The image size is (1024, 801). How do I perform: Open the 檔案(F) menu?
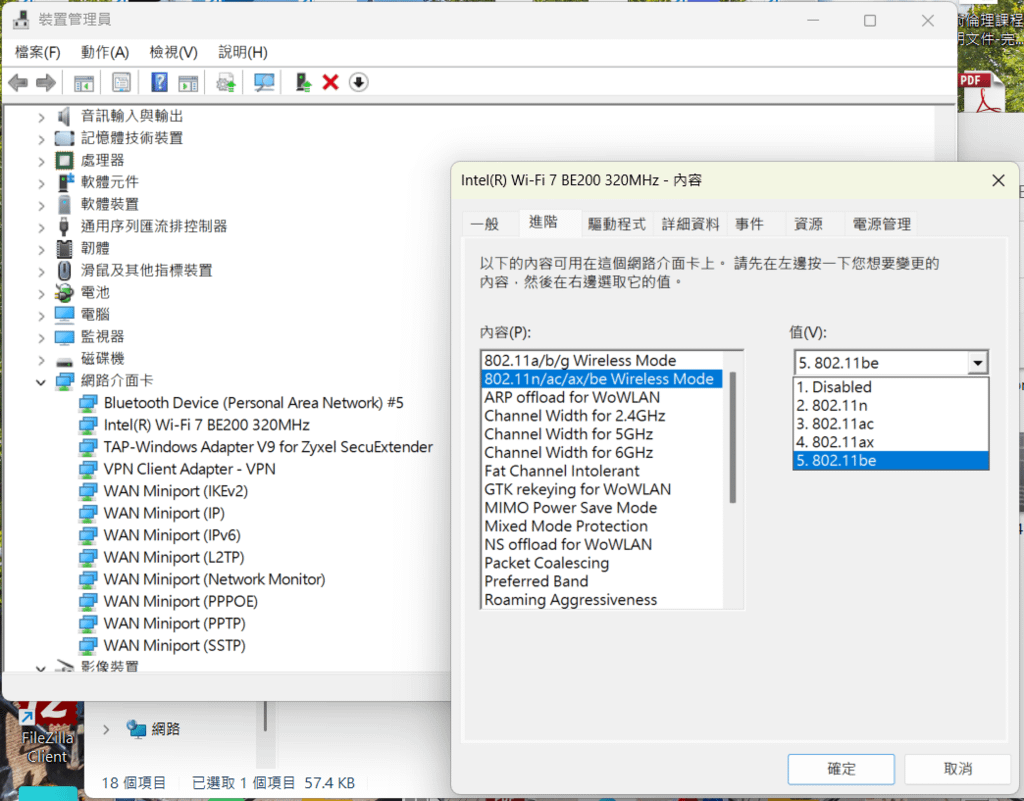(x=37, y=52)
